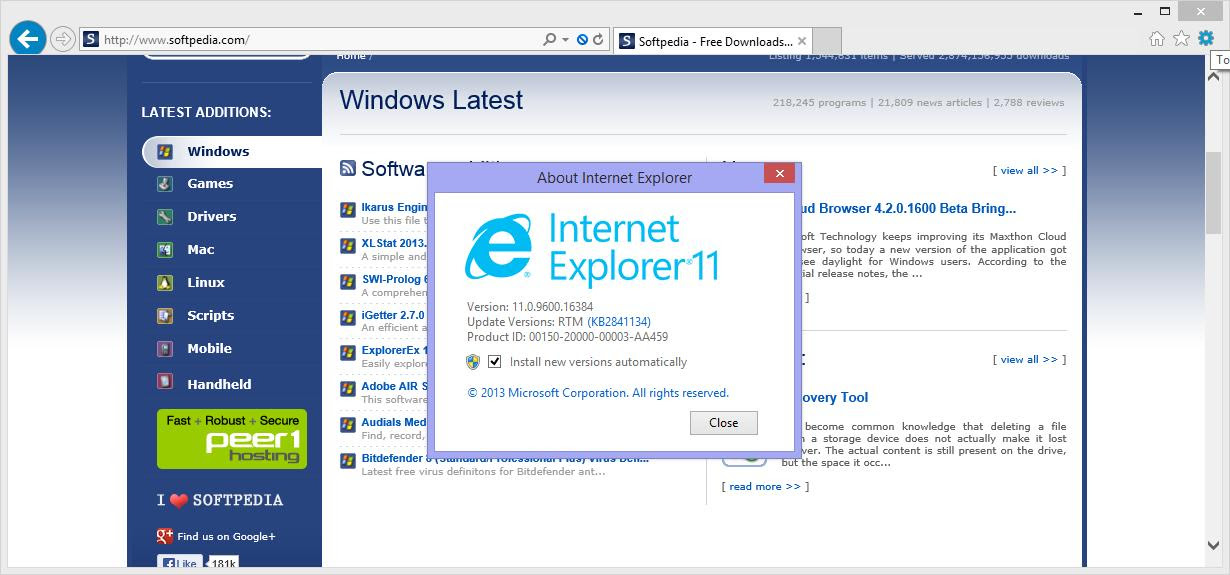The image size is (1230, 575).
Task: Click the Peer1 hosting advertisement banner
Action: (232, 439)
